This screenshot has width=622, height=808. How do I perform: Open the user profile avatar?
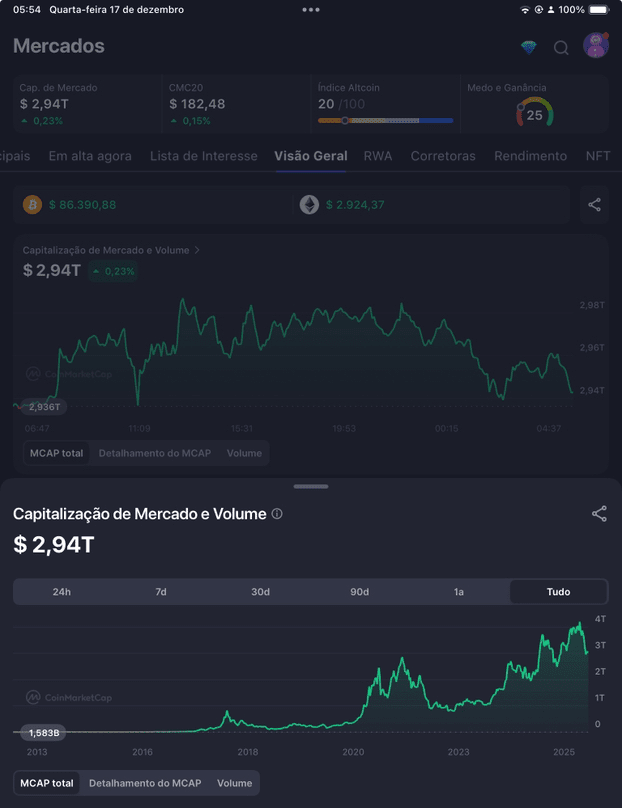596,45
